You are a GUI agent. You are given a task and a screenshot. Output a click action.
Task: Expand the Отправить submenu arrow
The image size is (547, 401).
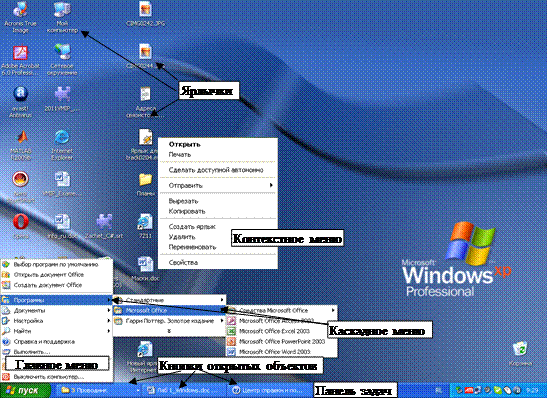coord(271,185)
